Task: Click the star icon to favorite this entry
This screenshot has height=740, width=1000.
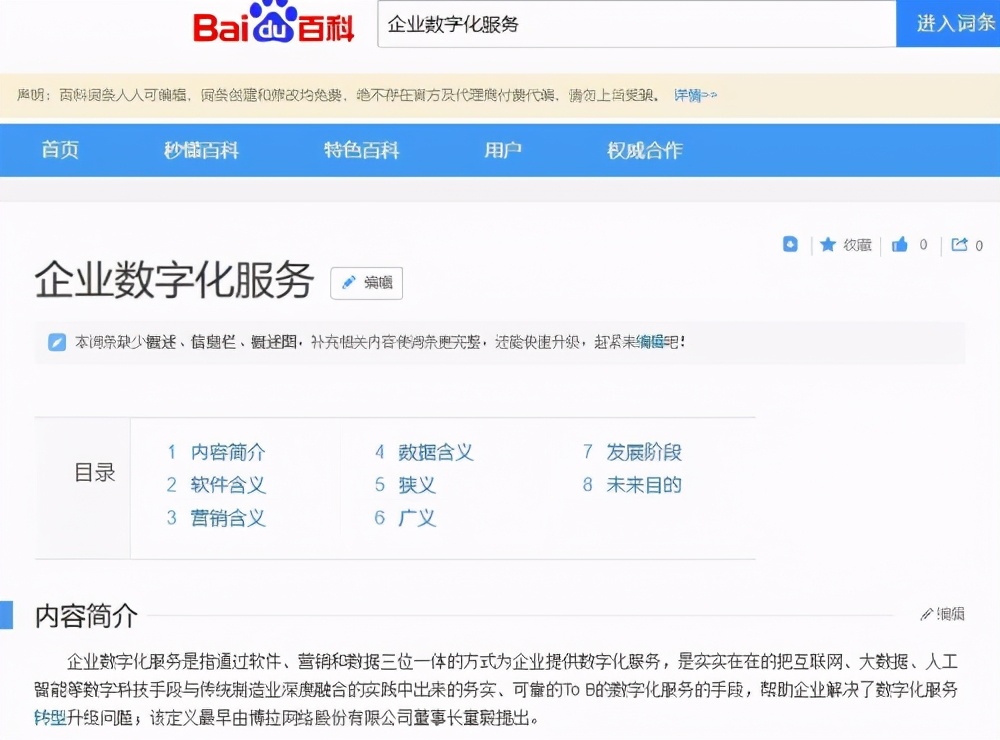Action: point(830,244)
